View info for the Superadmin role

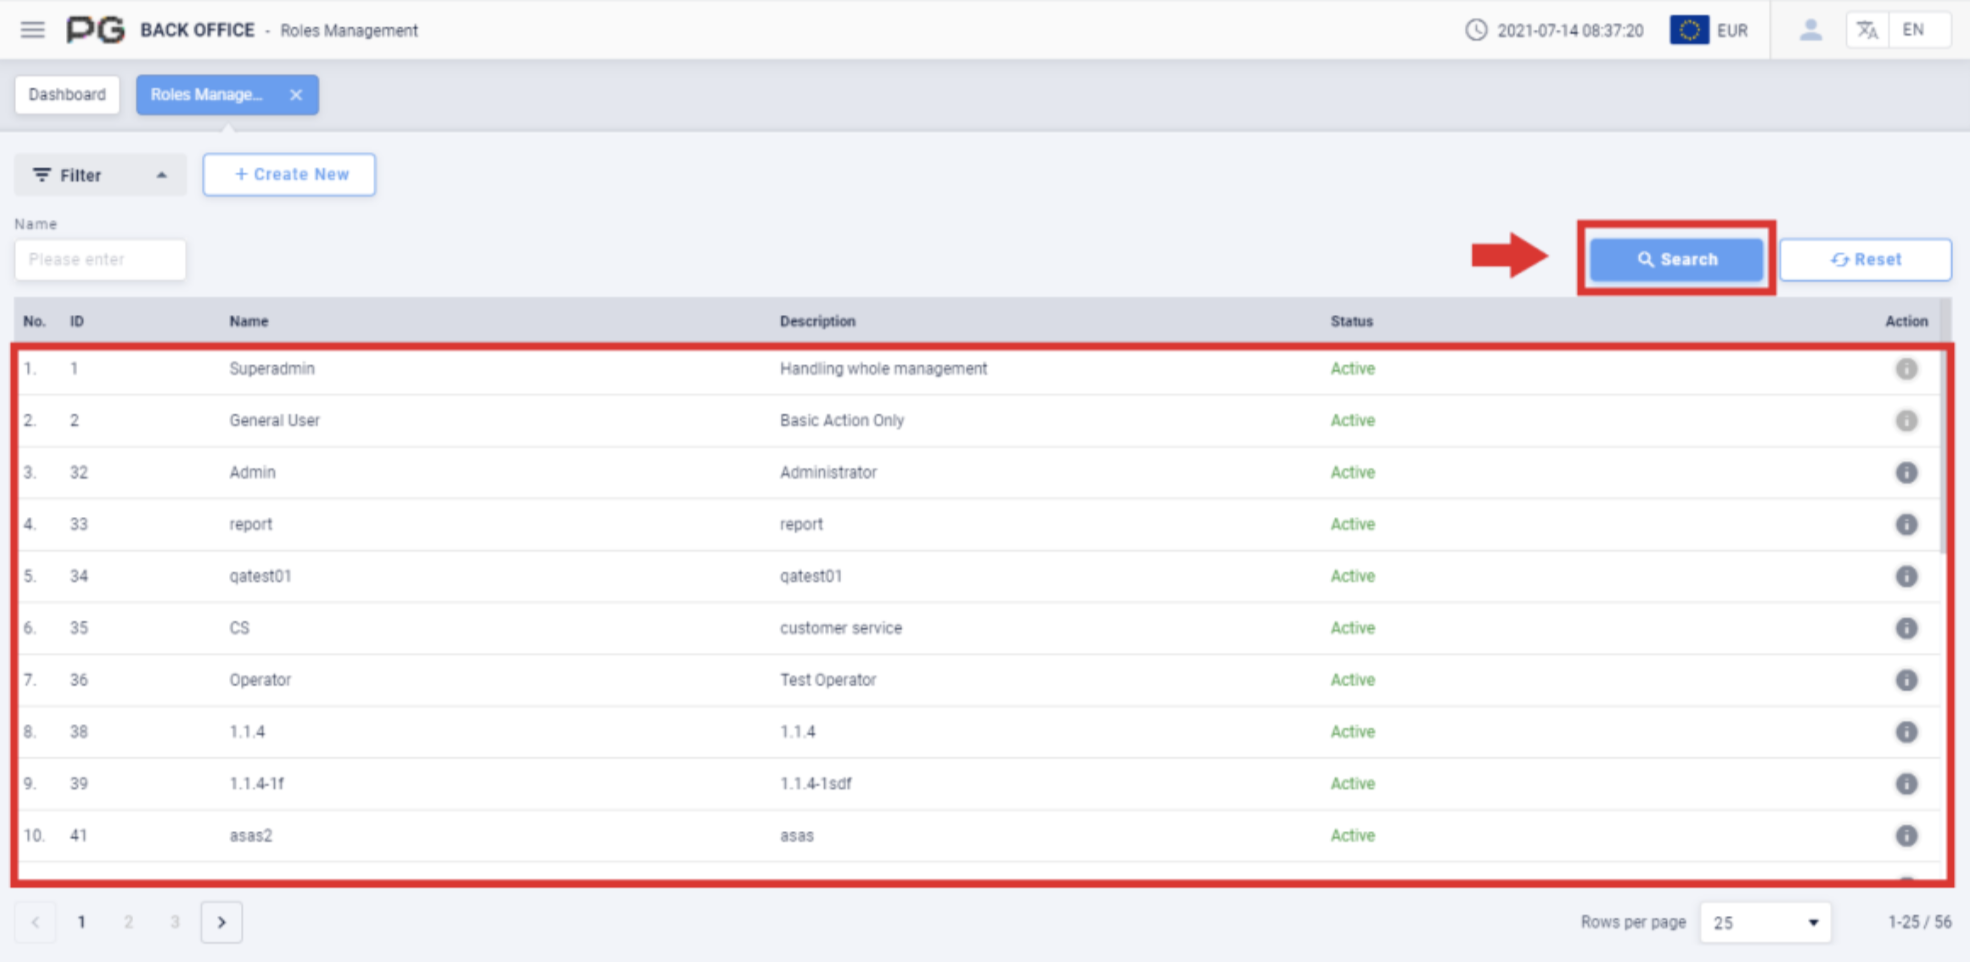coord(1907,369)
